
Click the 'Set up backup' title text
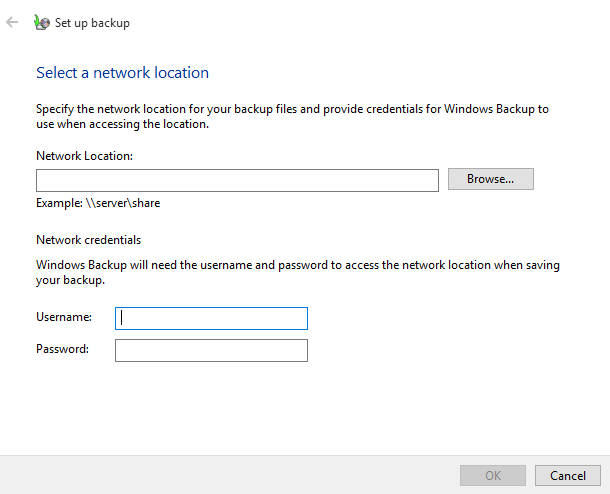click(92, 23)
